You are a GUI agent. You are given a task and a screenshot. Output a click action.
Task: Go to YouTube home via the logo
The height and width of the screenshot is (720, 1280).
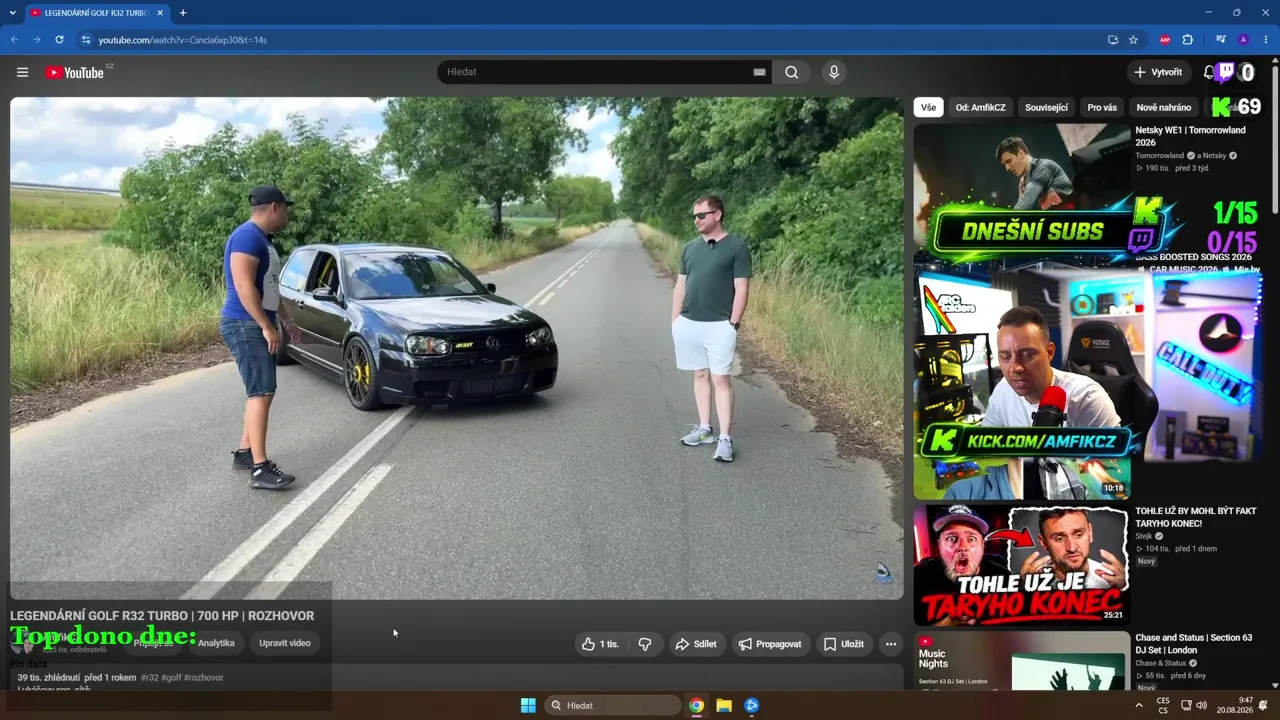(x=75, y=72)
